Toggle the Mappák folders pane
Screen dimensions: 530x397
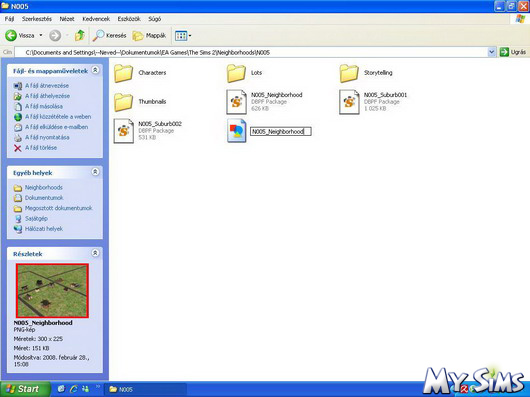tap(149, 35)
